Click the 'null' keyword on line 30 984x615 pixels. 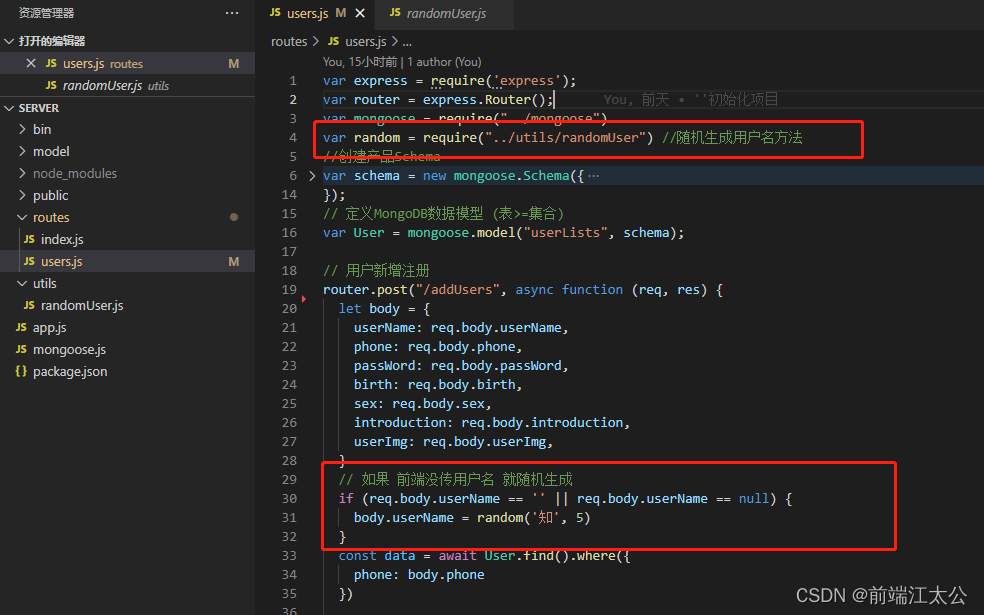coord(754,498)
